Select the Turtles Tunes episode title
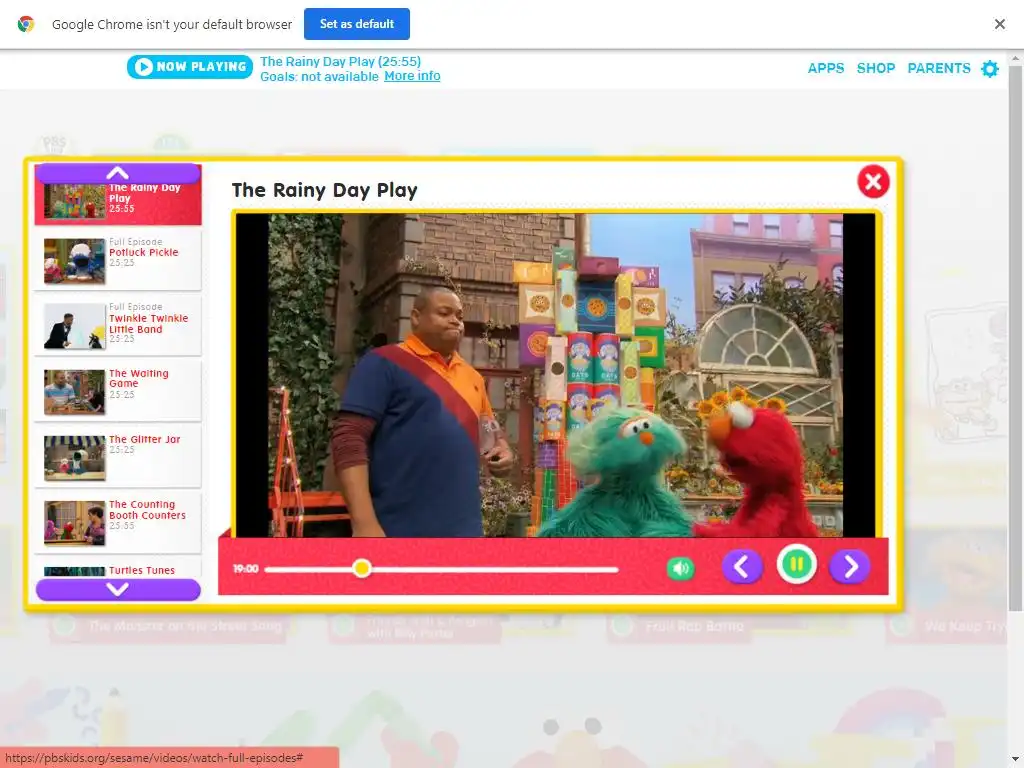This screenshot has height=768, width=1024. [x=142, y=570]
